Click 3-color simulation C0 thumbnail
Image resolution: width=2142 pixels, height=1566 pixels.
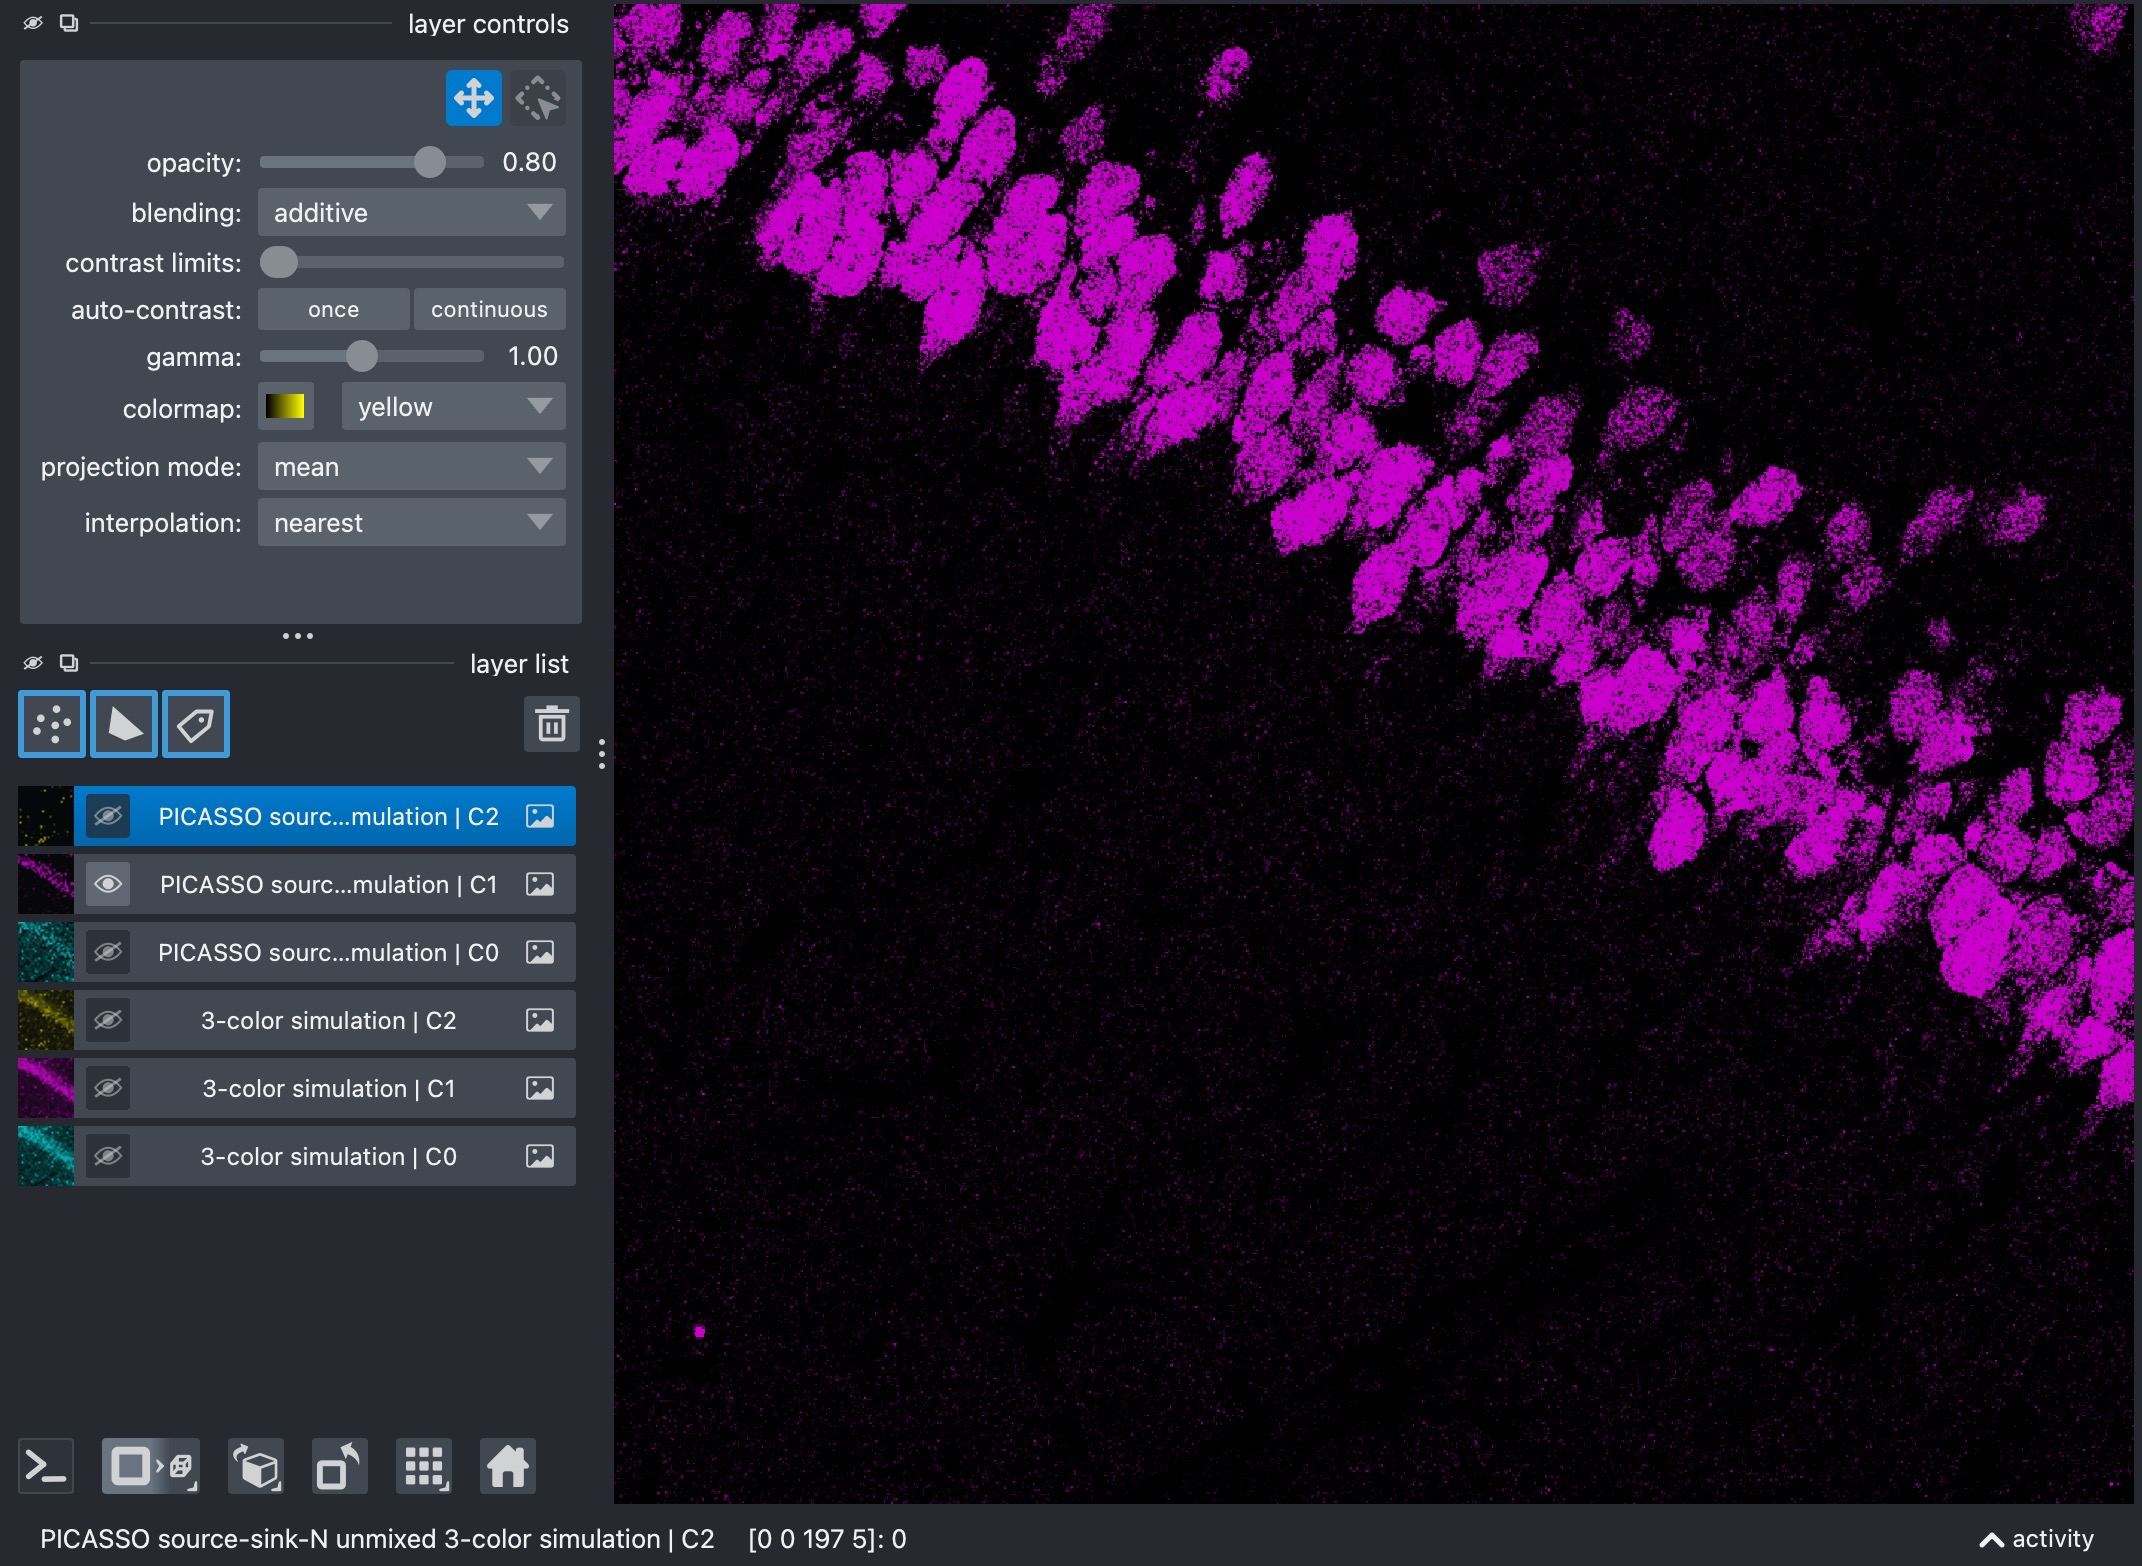(46, 1156)
